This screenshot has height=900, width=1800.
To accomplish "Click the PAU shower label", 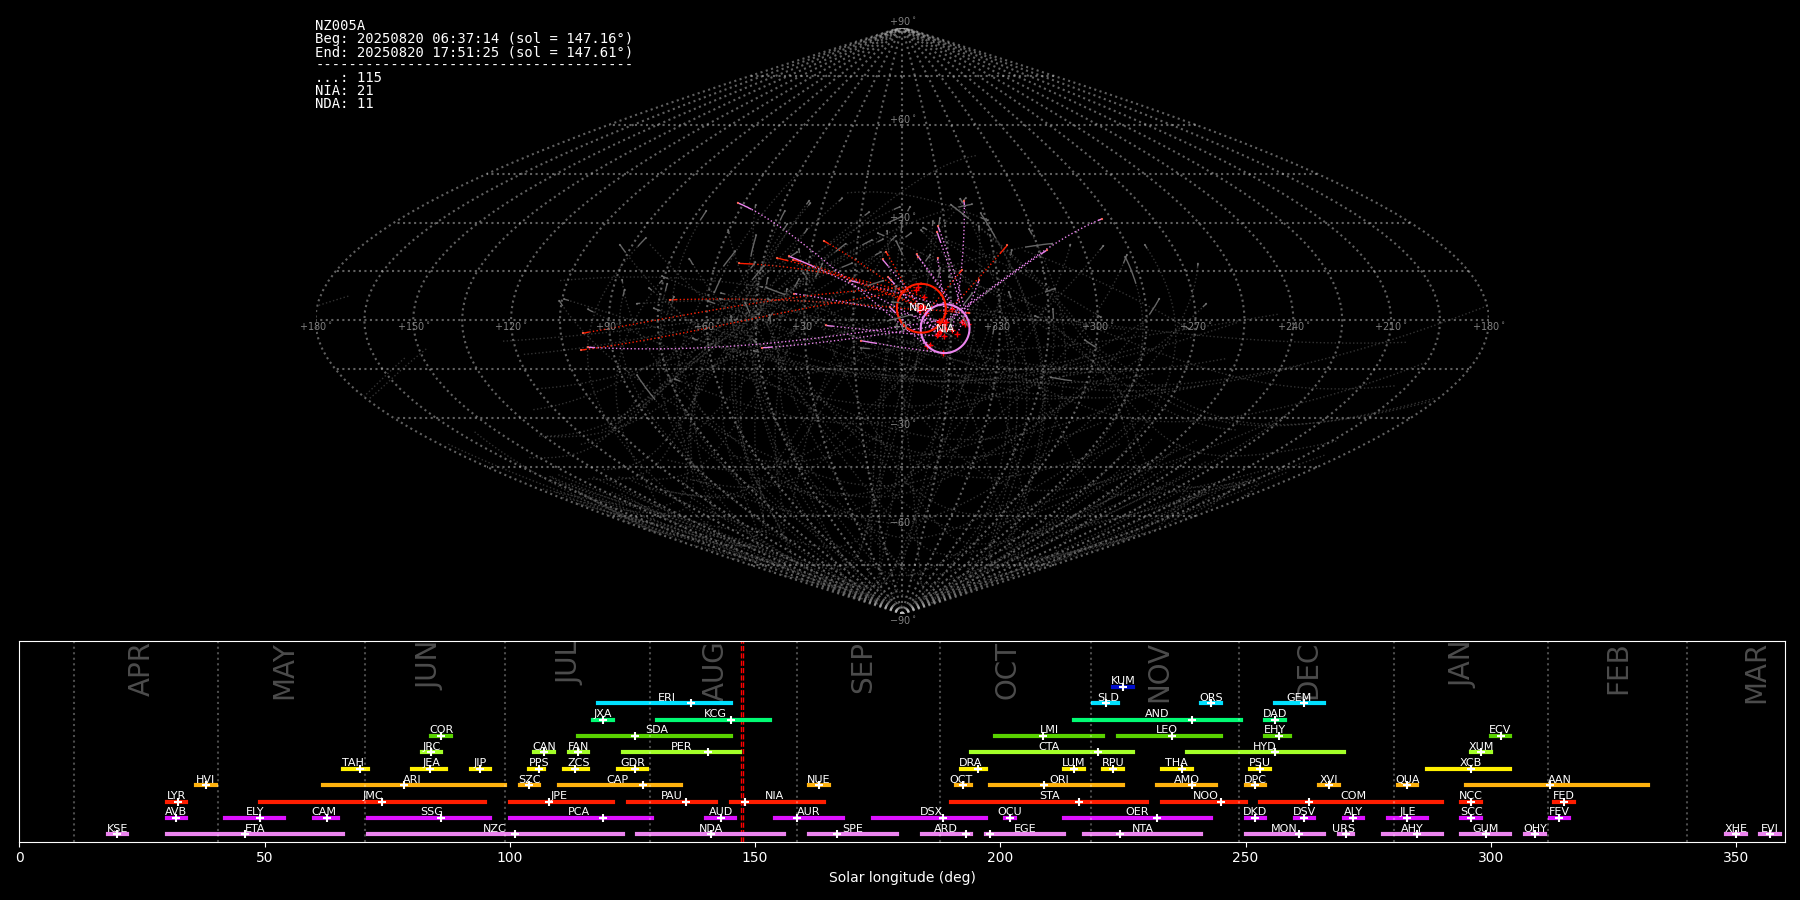I will point(671,796).
